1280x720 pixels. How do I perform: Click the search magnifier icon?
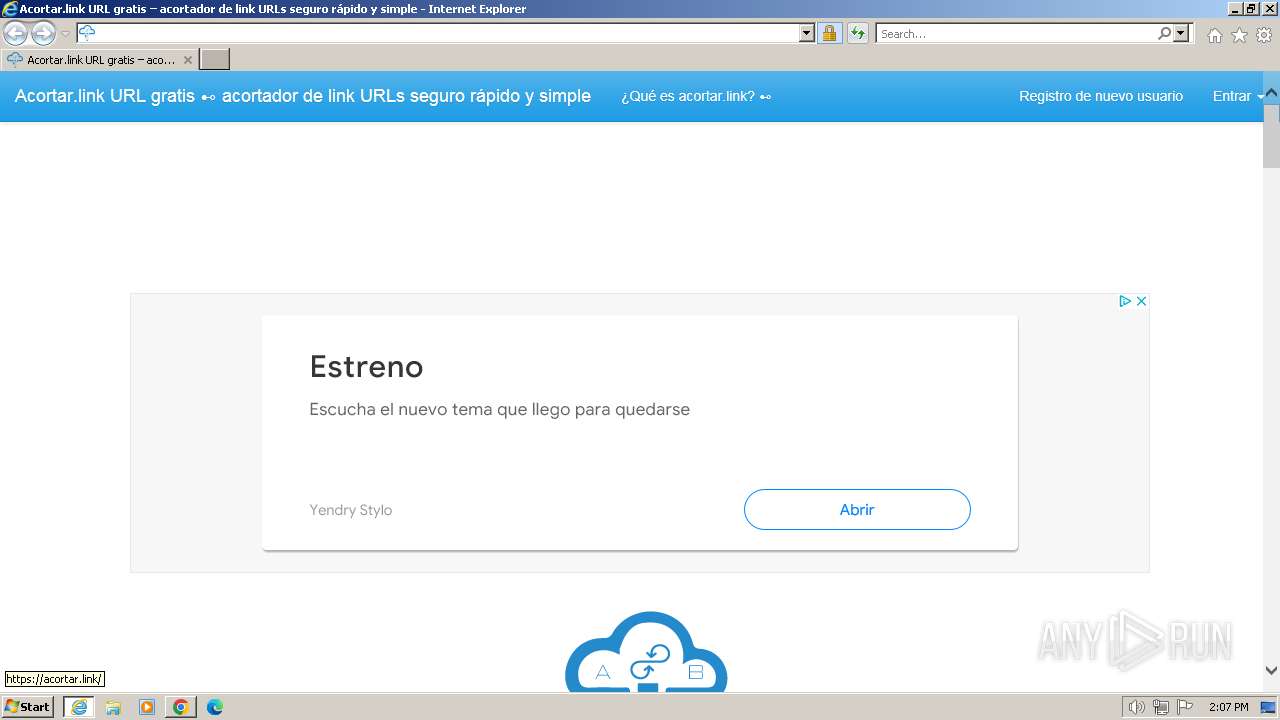point(1164,33)
